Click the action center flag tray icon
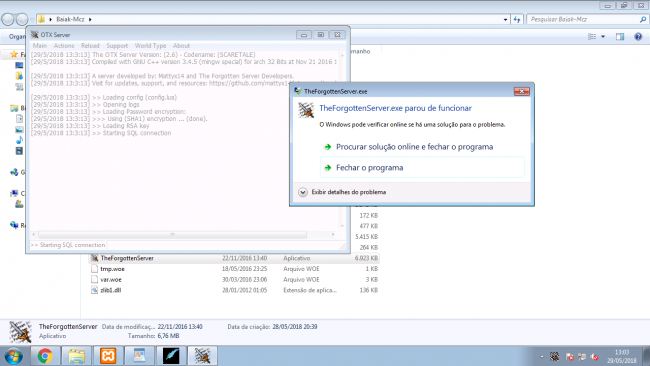This screenshot has width=650, height=366. tap(570, 356)
